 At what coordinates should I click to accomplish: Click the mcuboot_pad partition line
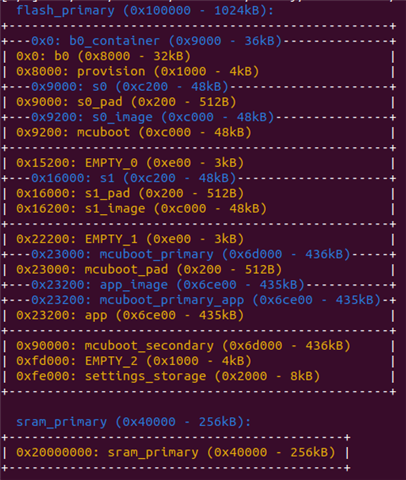tap(149, 269)
